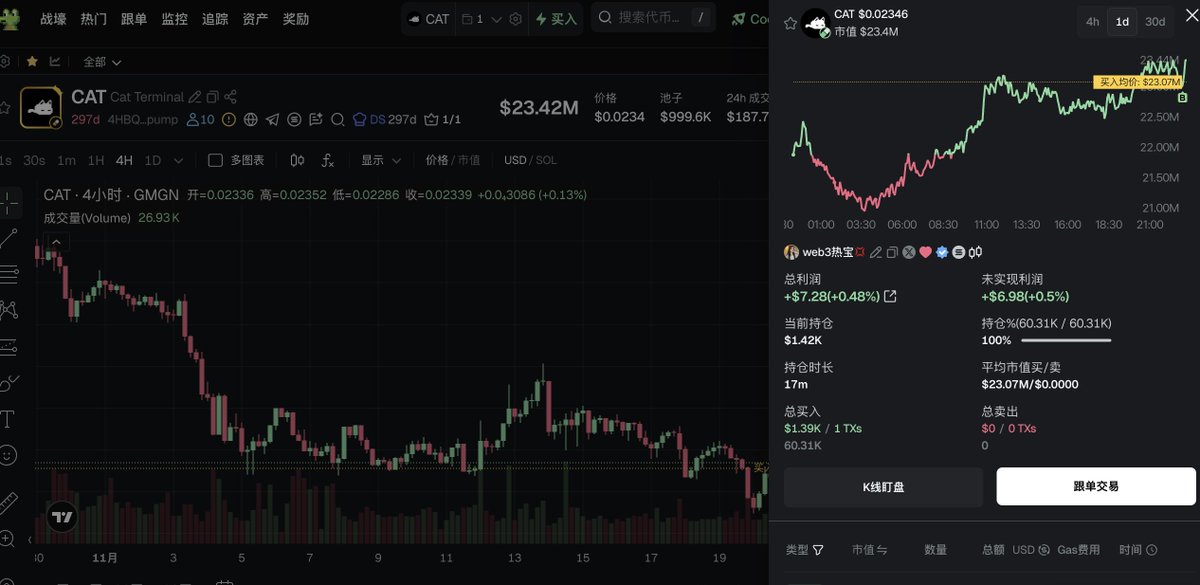Screen dimensions: 1200x585
Task: Open the 全部 filter dropdown
Action: point(102,62)
